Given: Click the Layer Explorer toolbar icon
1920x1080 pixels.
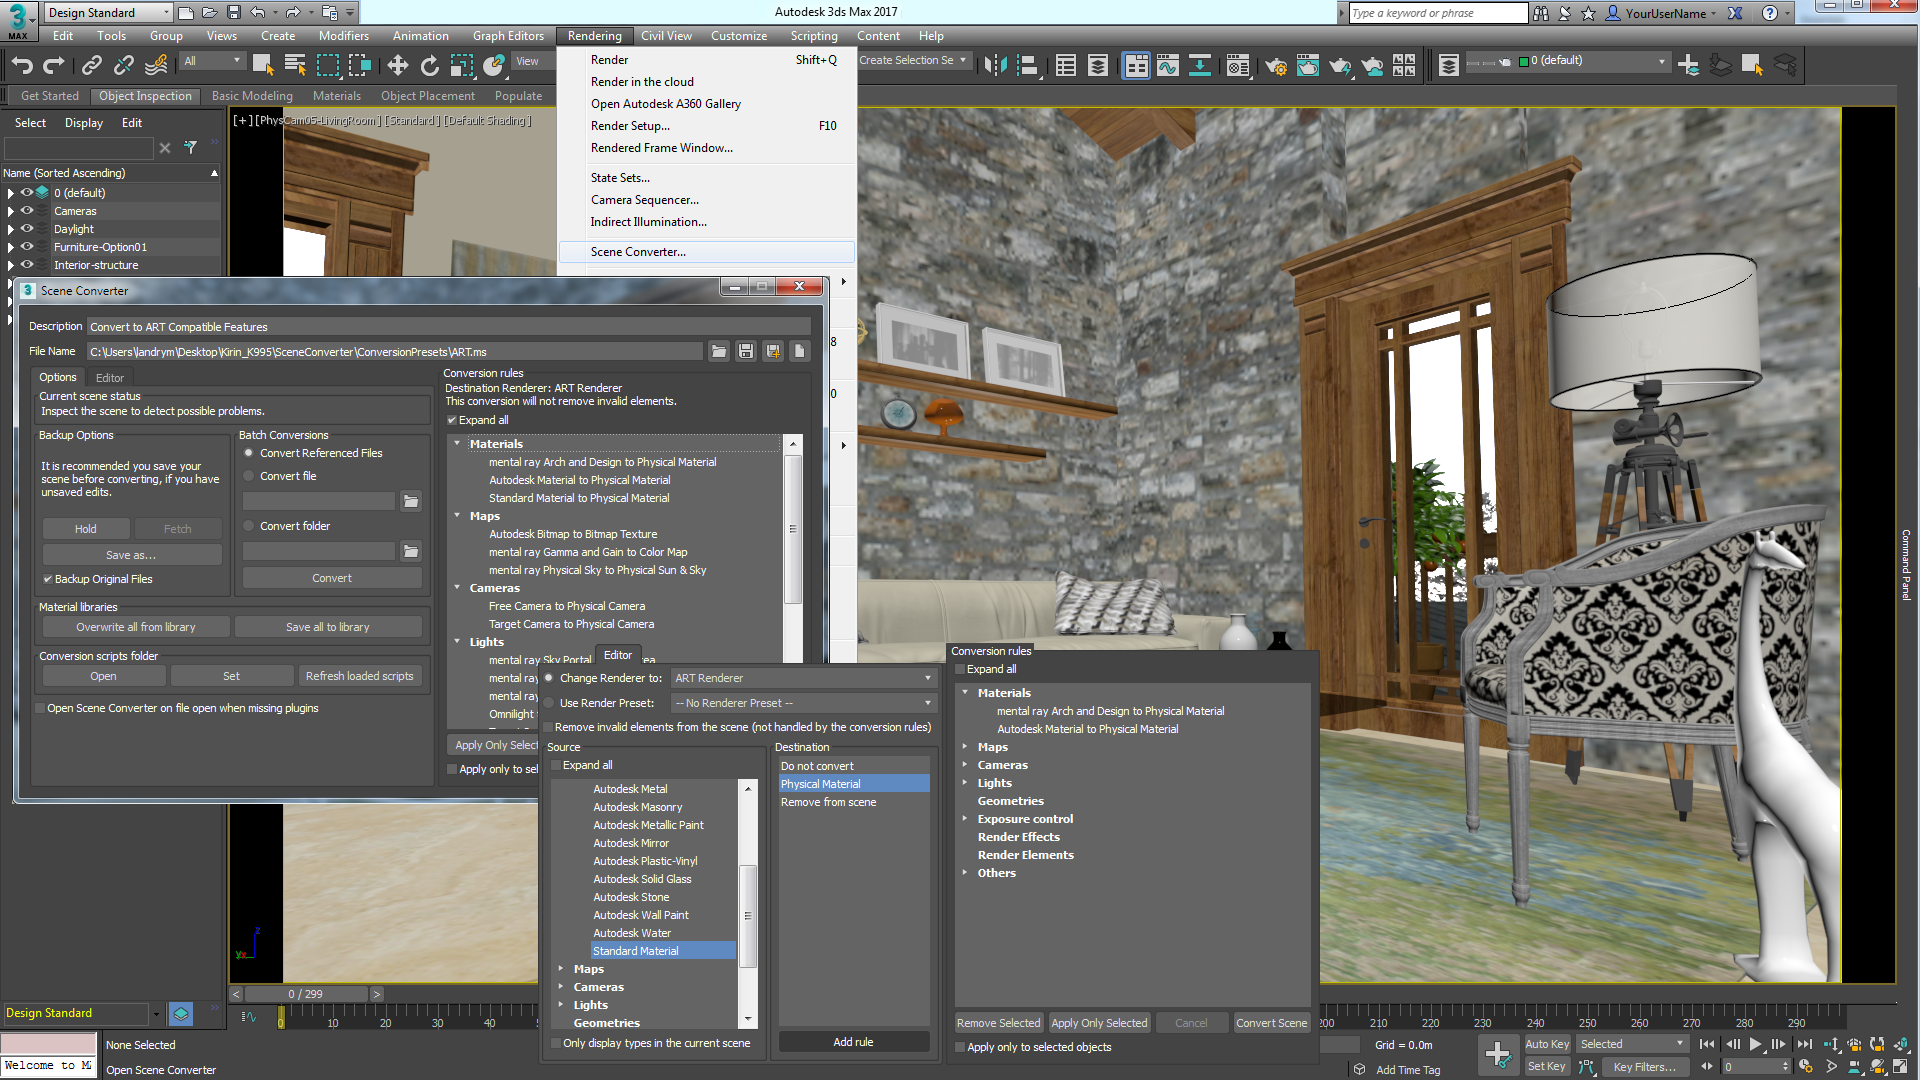Looking at the screenshot, I should coord(1098,65).
